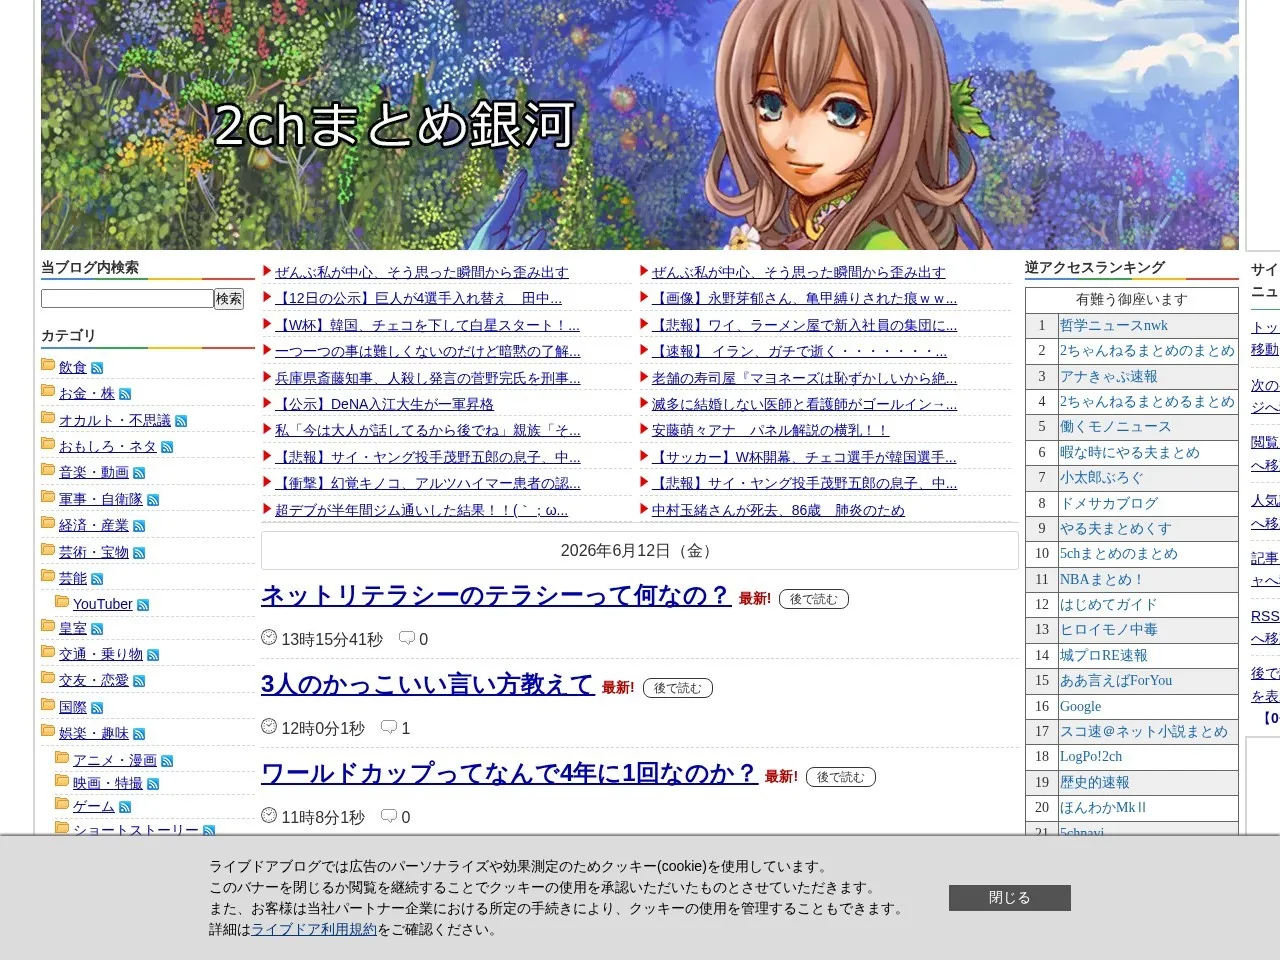Open RSS feed icon next to ゲーム
The height and width of the screenshot is (960, 1280).
tap(125, 807)
